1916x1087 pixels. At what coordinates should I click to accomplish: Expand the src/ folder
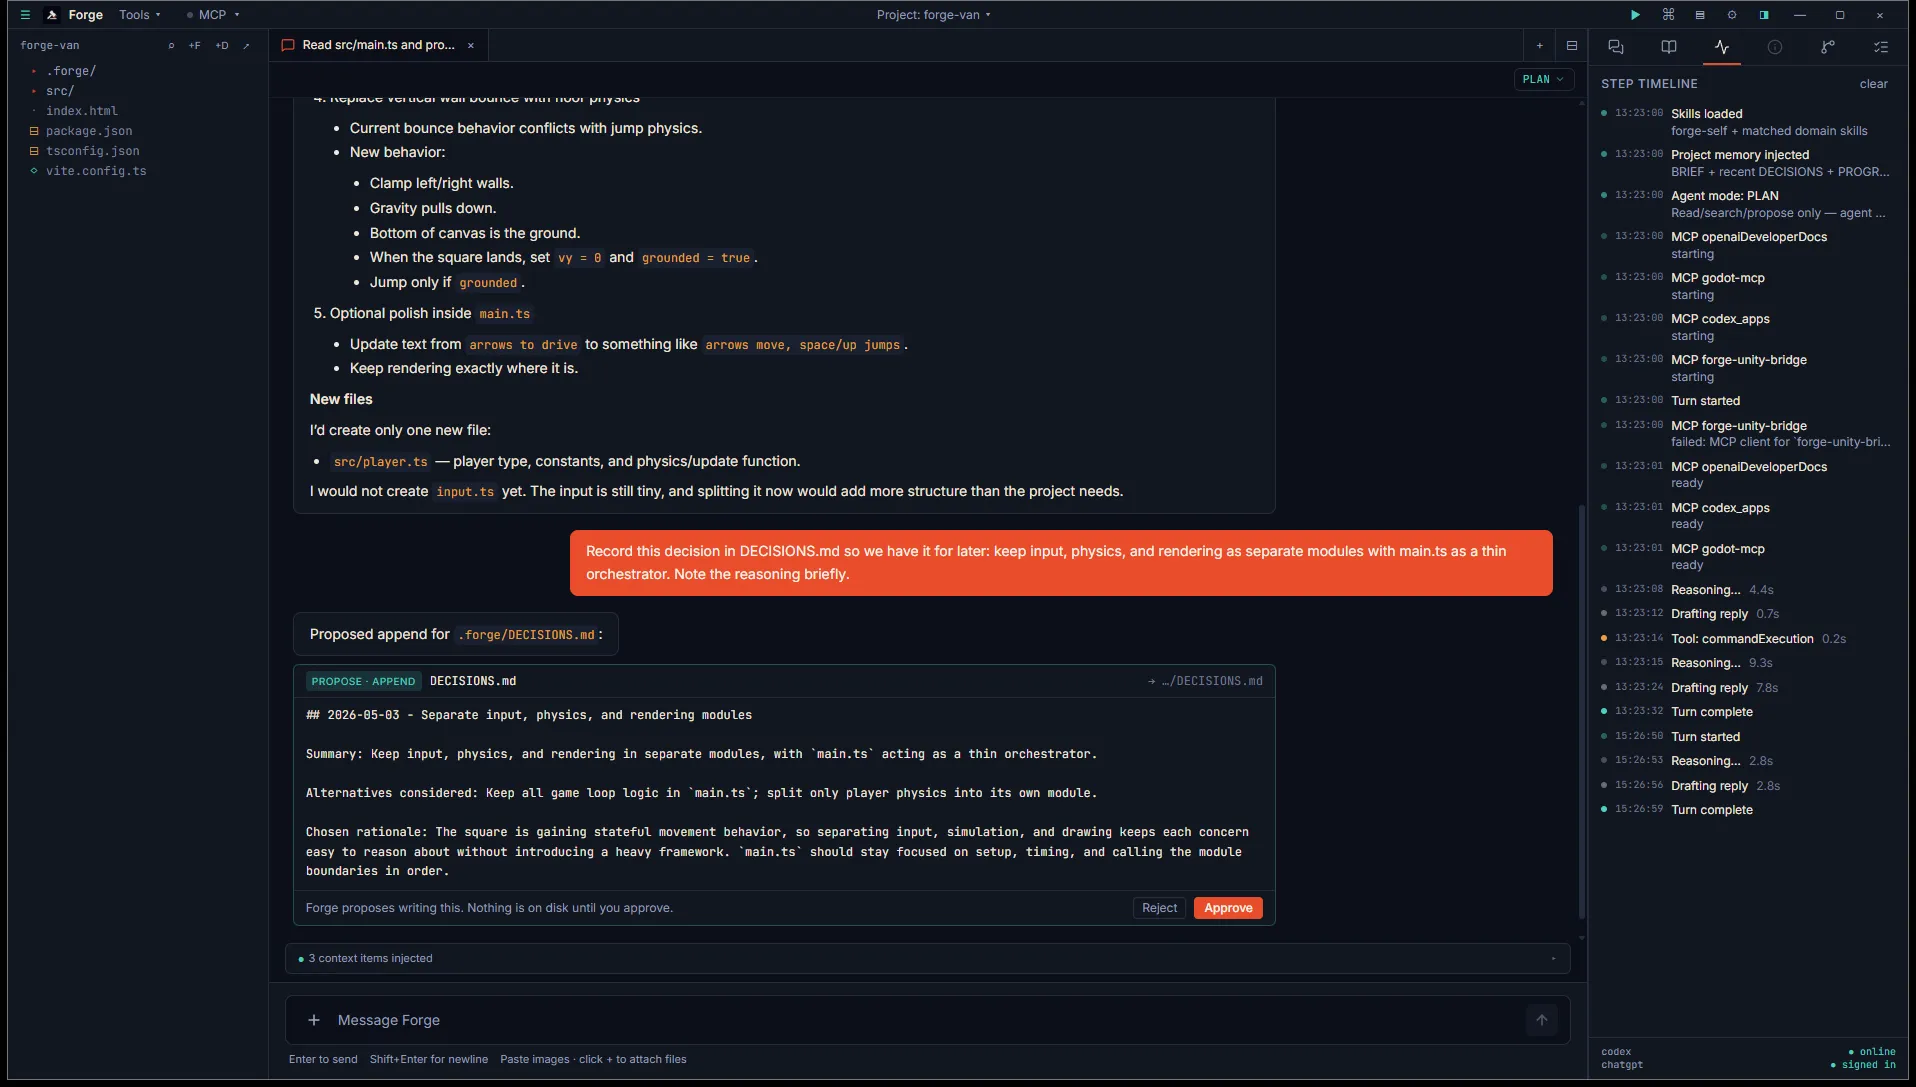pyautogui.click(x=60, y=91)
